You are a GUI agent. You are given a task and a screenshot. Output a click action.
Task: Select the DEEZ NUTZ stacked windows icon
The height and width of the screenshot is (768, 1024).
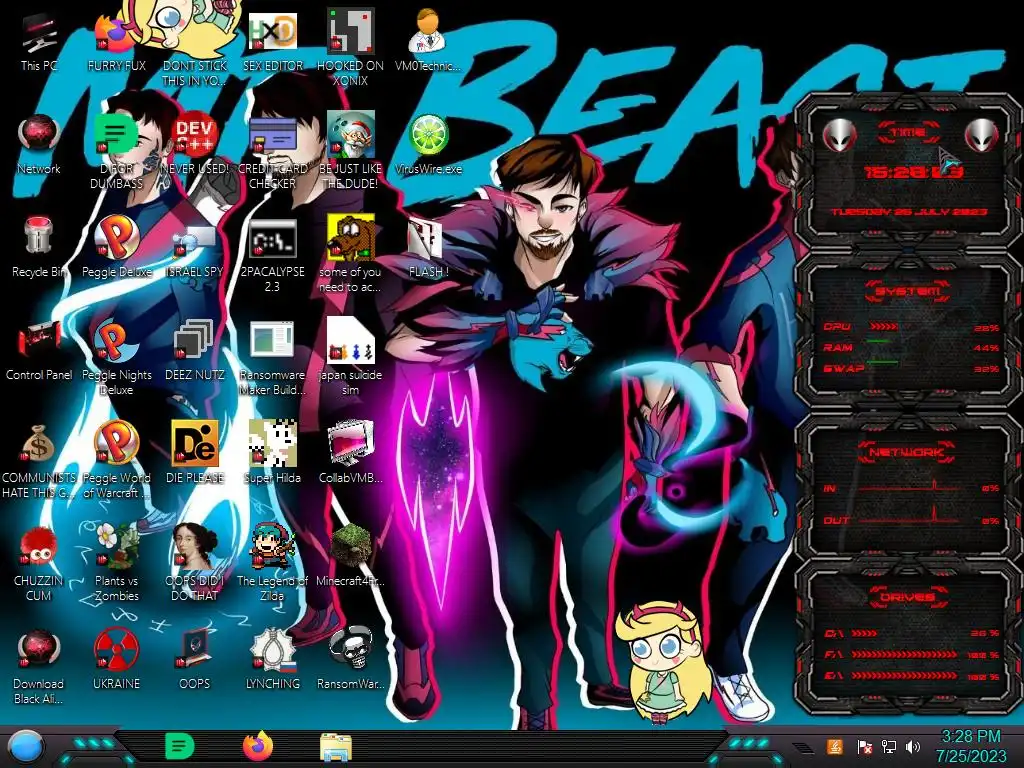[195, 350]
